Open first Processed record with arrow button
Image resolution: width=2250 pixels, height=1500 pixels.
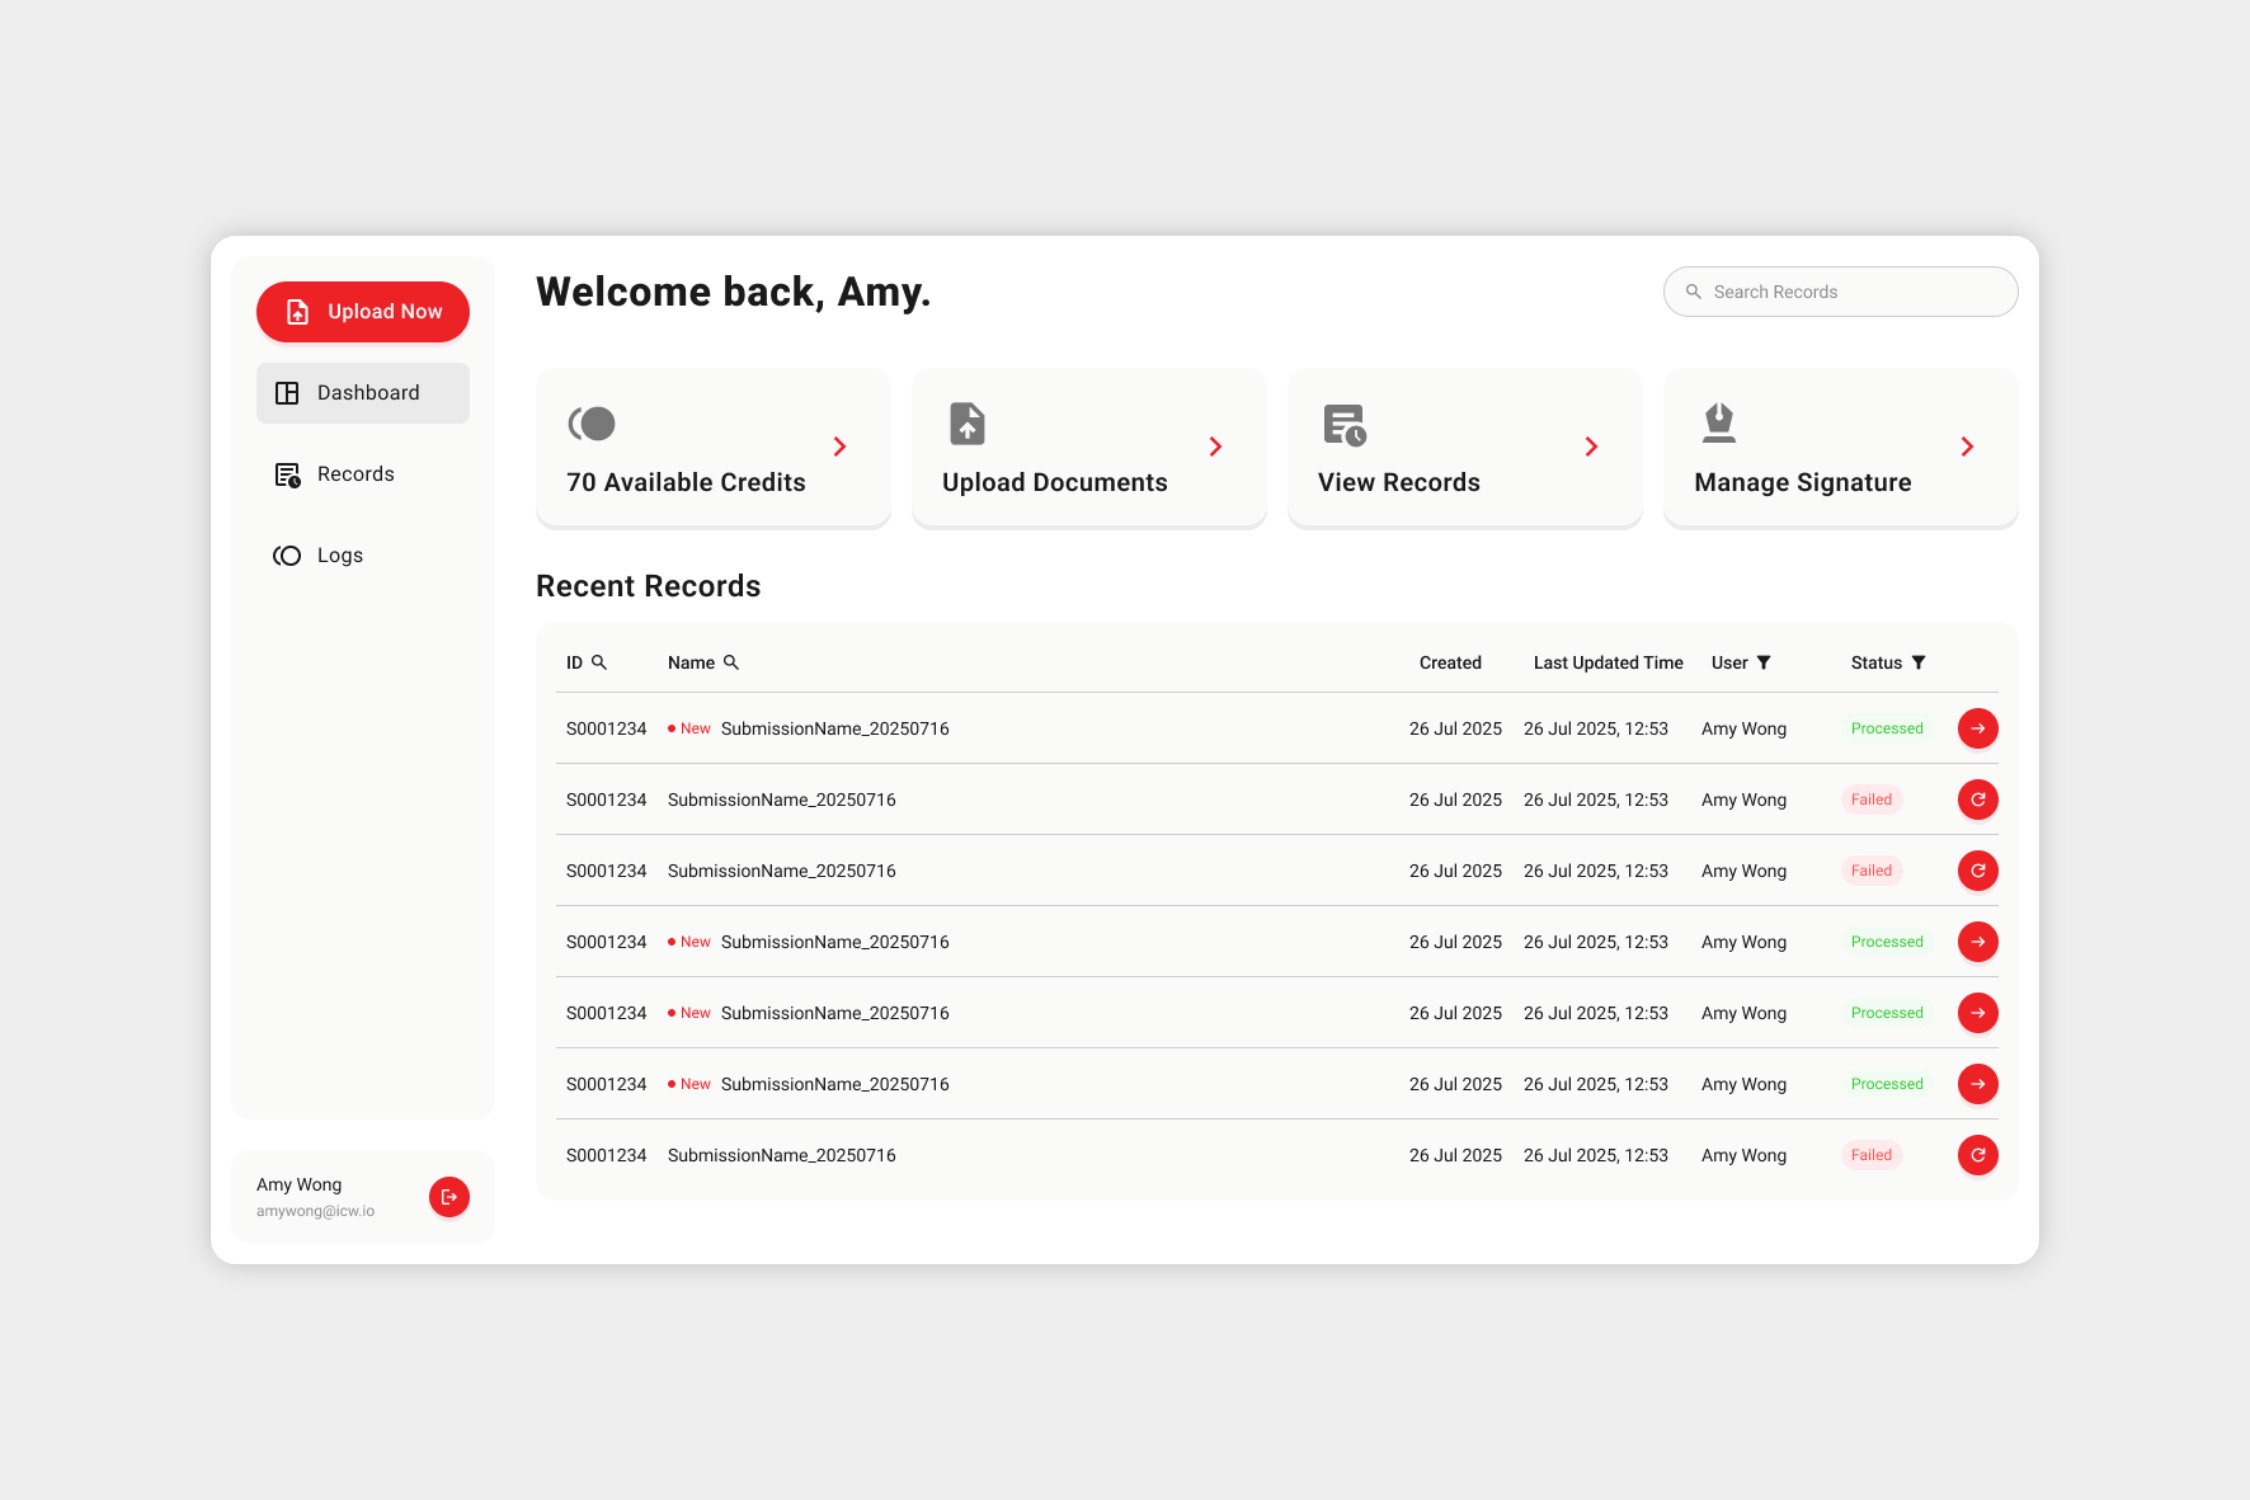pos(1977,728)
